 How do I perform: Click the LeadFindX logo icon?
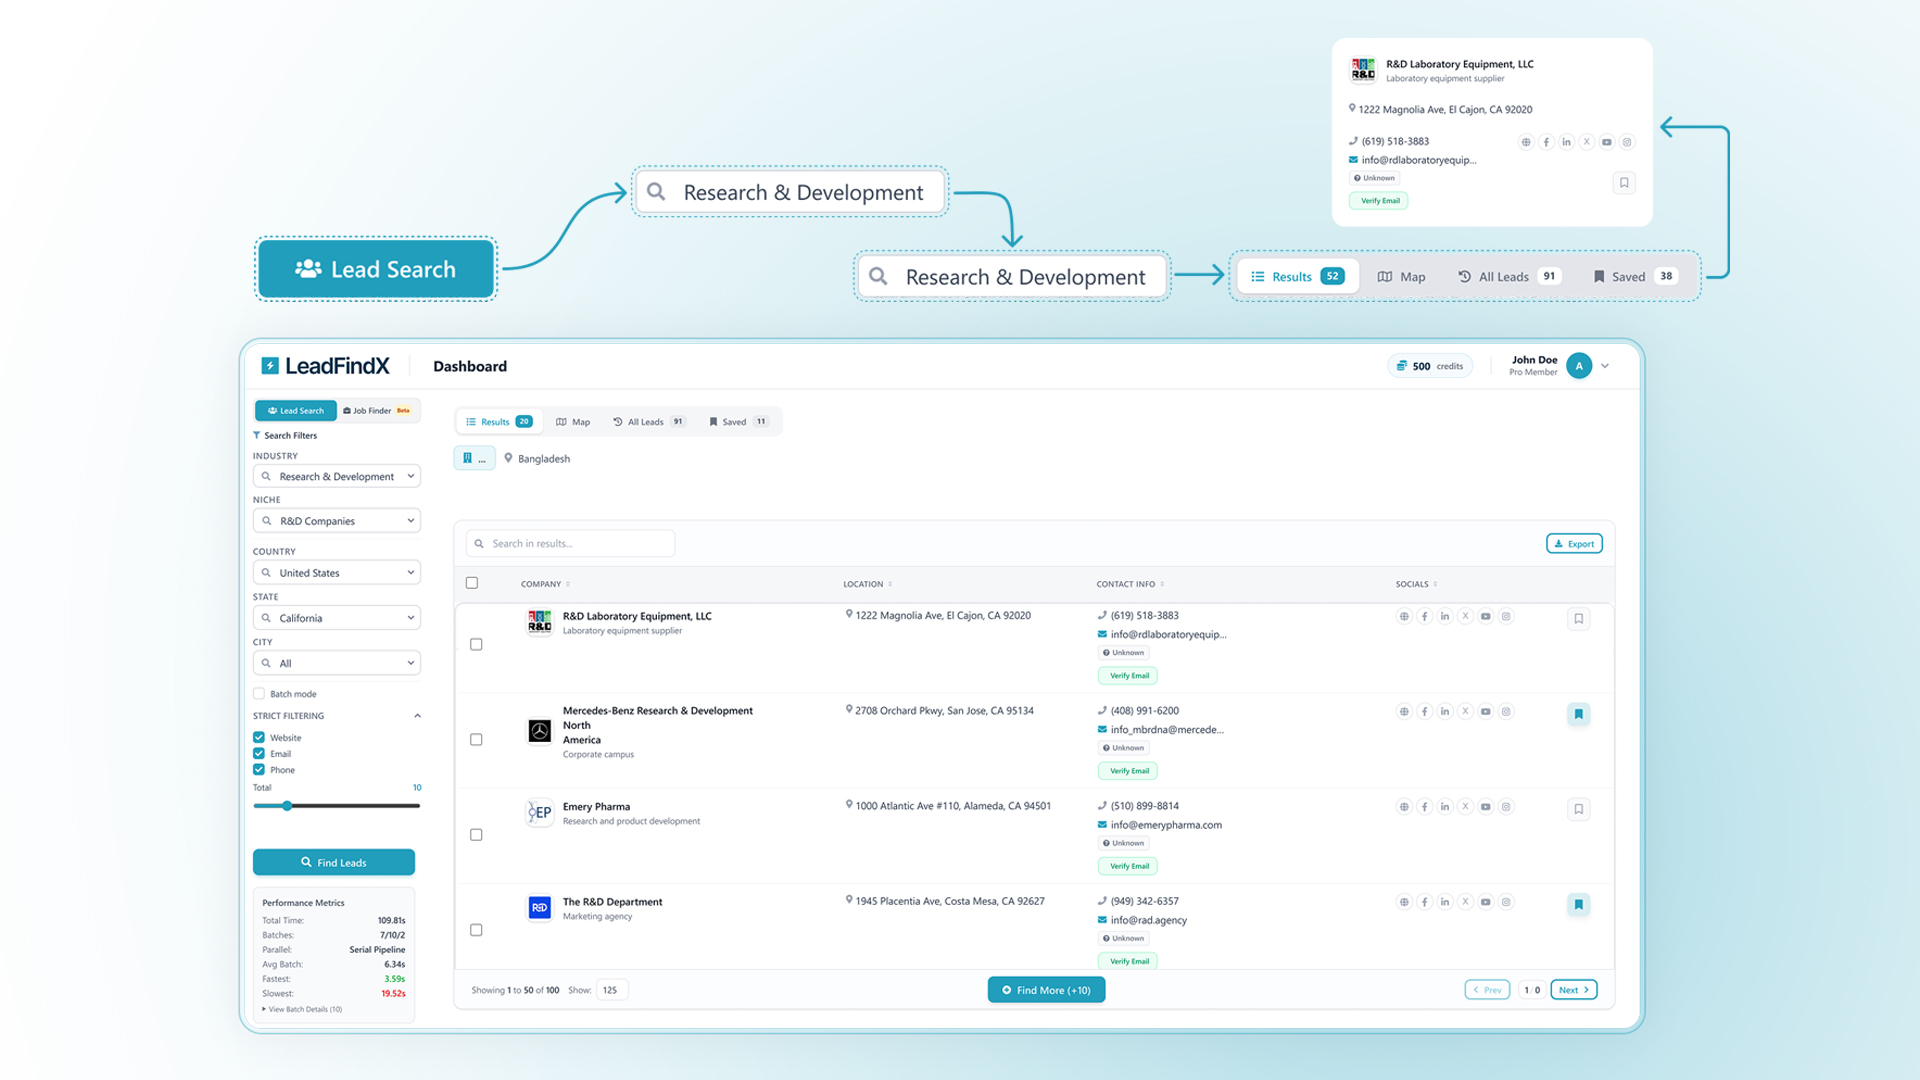point(270,366)
